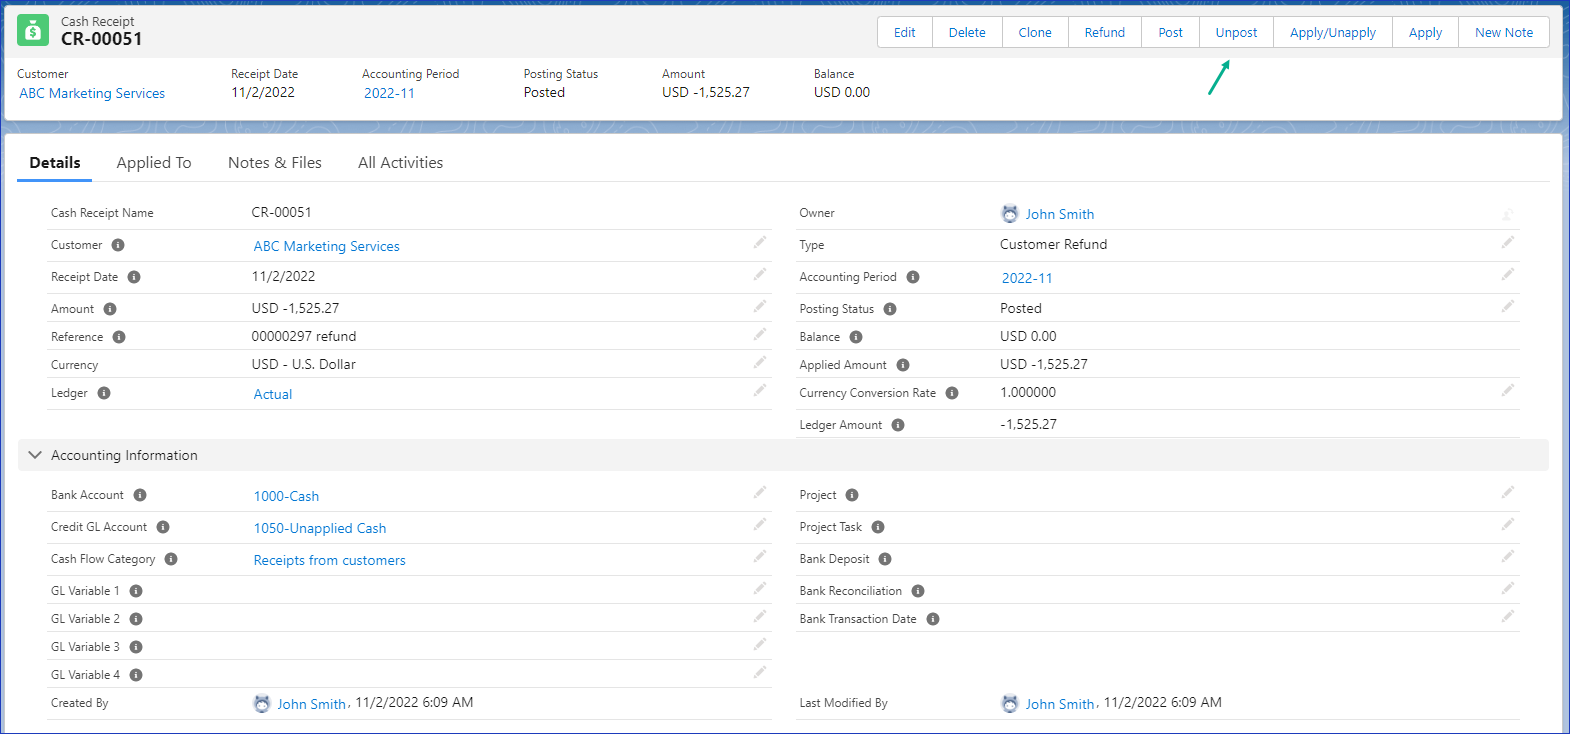Collapse the Accounting Information section
This screenshot has height=734, width=1570.
click(x=35, y=455)
